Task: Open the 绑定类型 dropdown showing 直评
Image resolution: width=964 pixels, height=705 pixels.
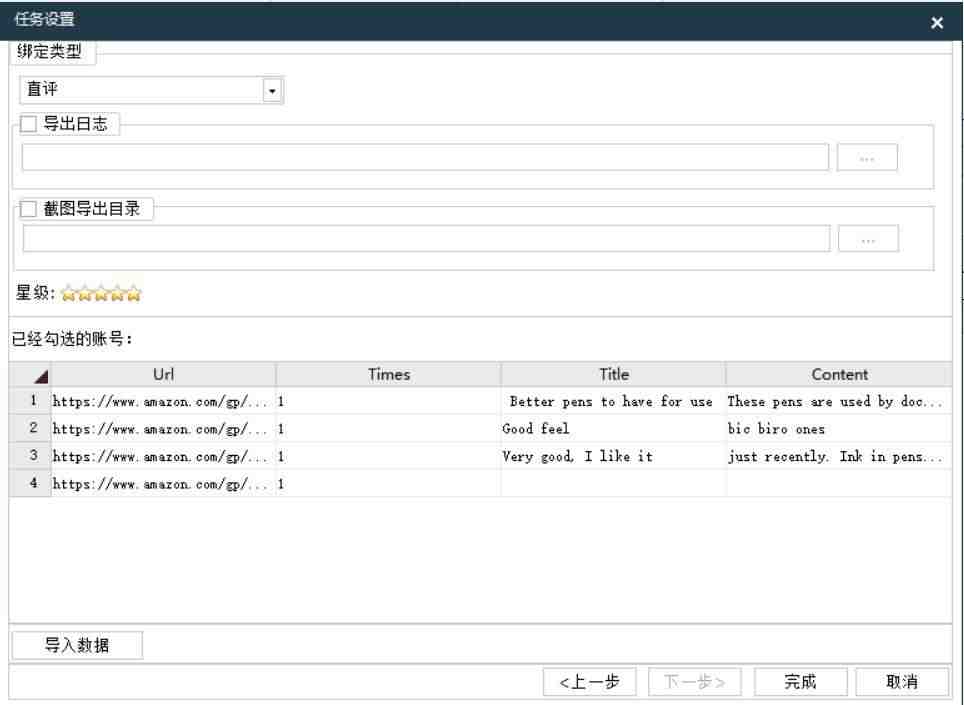Action: click(272, 90)
